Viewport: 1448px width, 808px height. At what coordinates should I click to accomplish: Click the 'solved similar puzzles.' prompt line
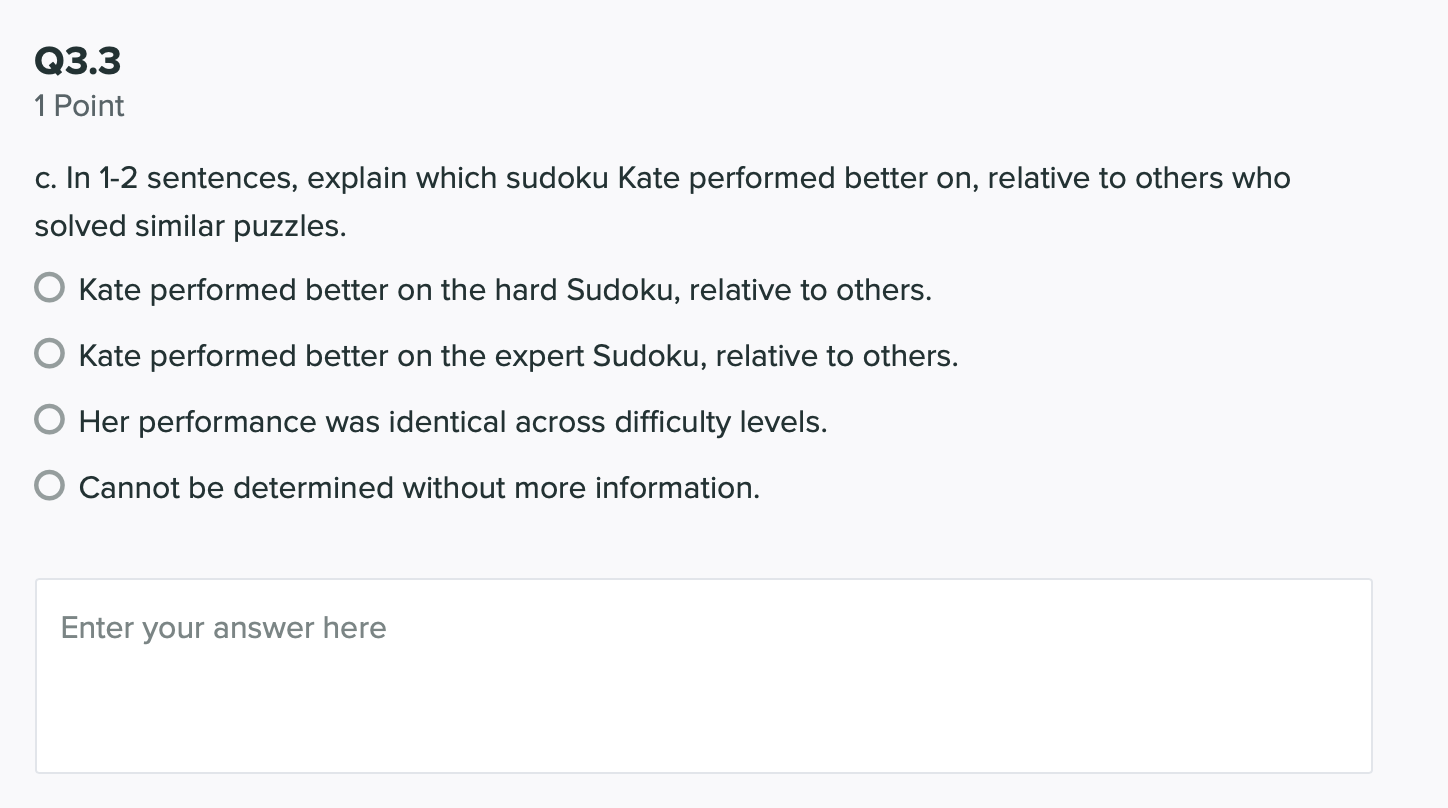coord(190,227)
